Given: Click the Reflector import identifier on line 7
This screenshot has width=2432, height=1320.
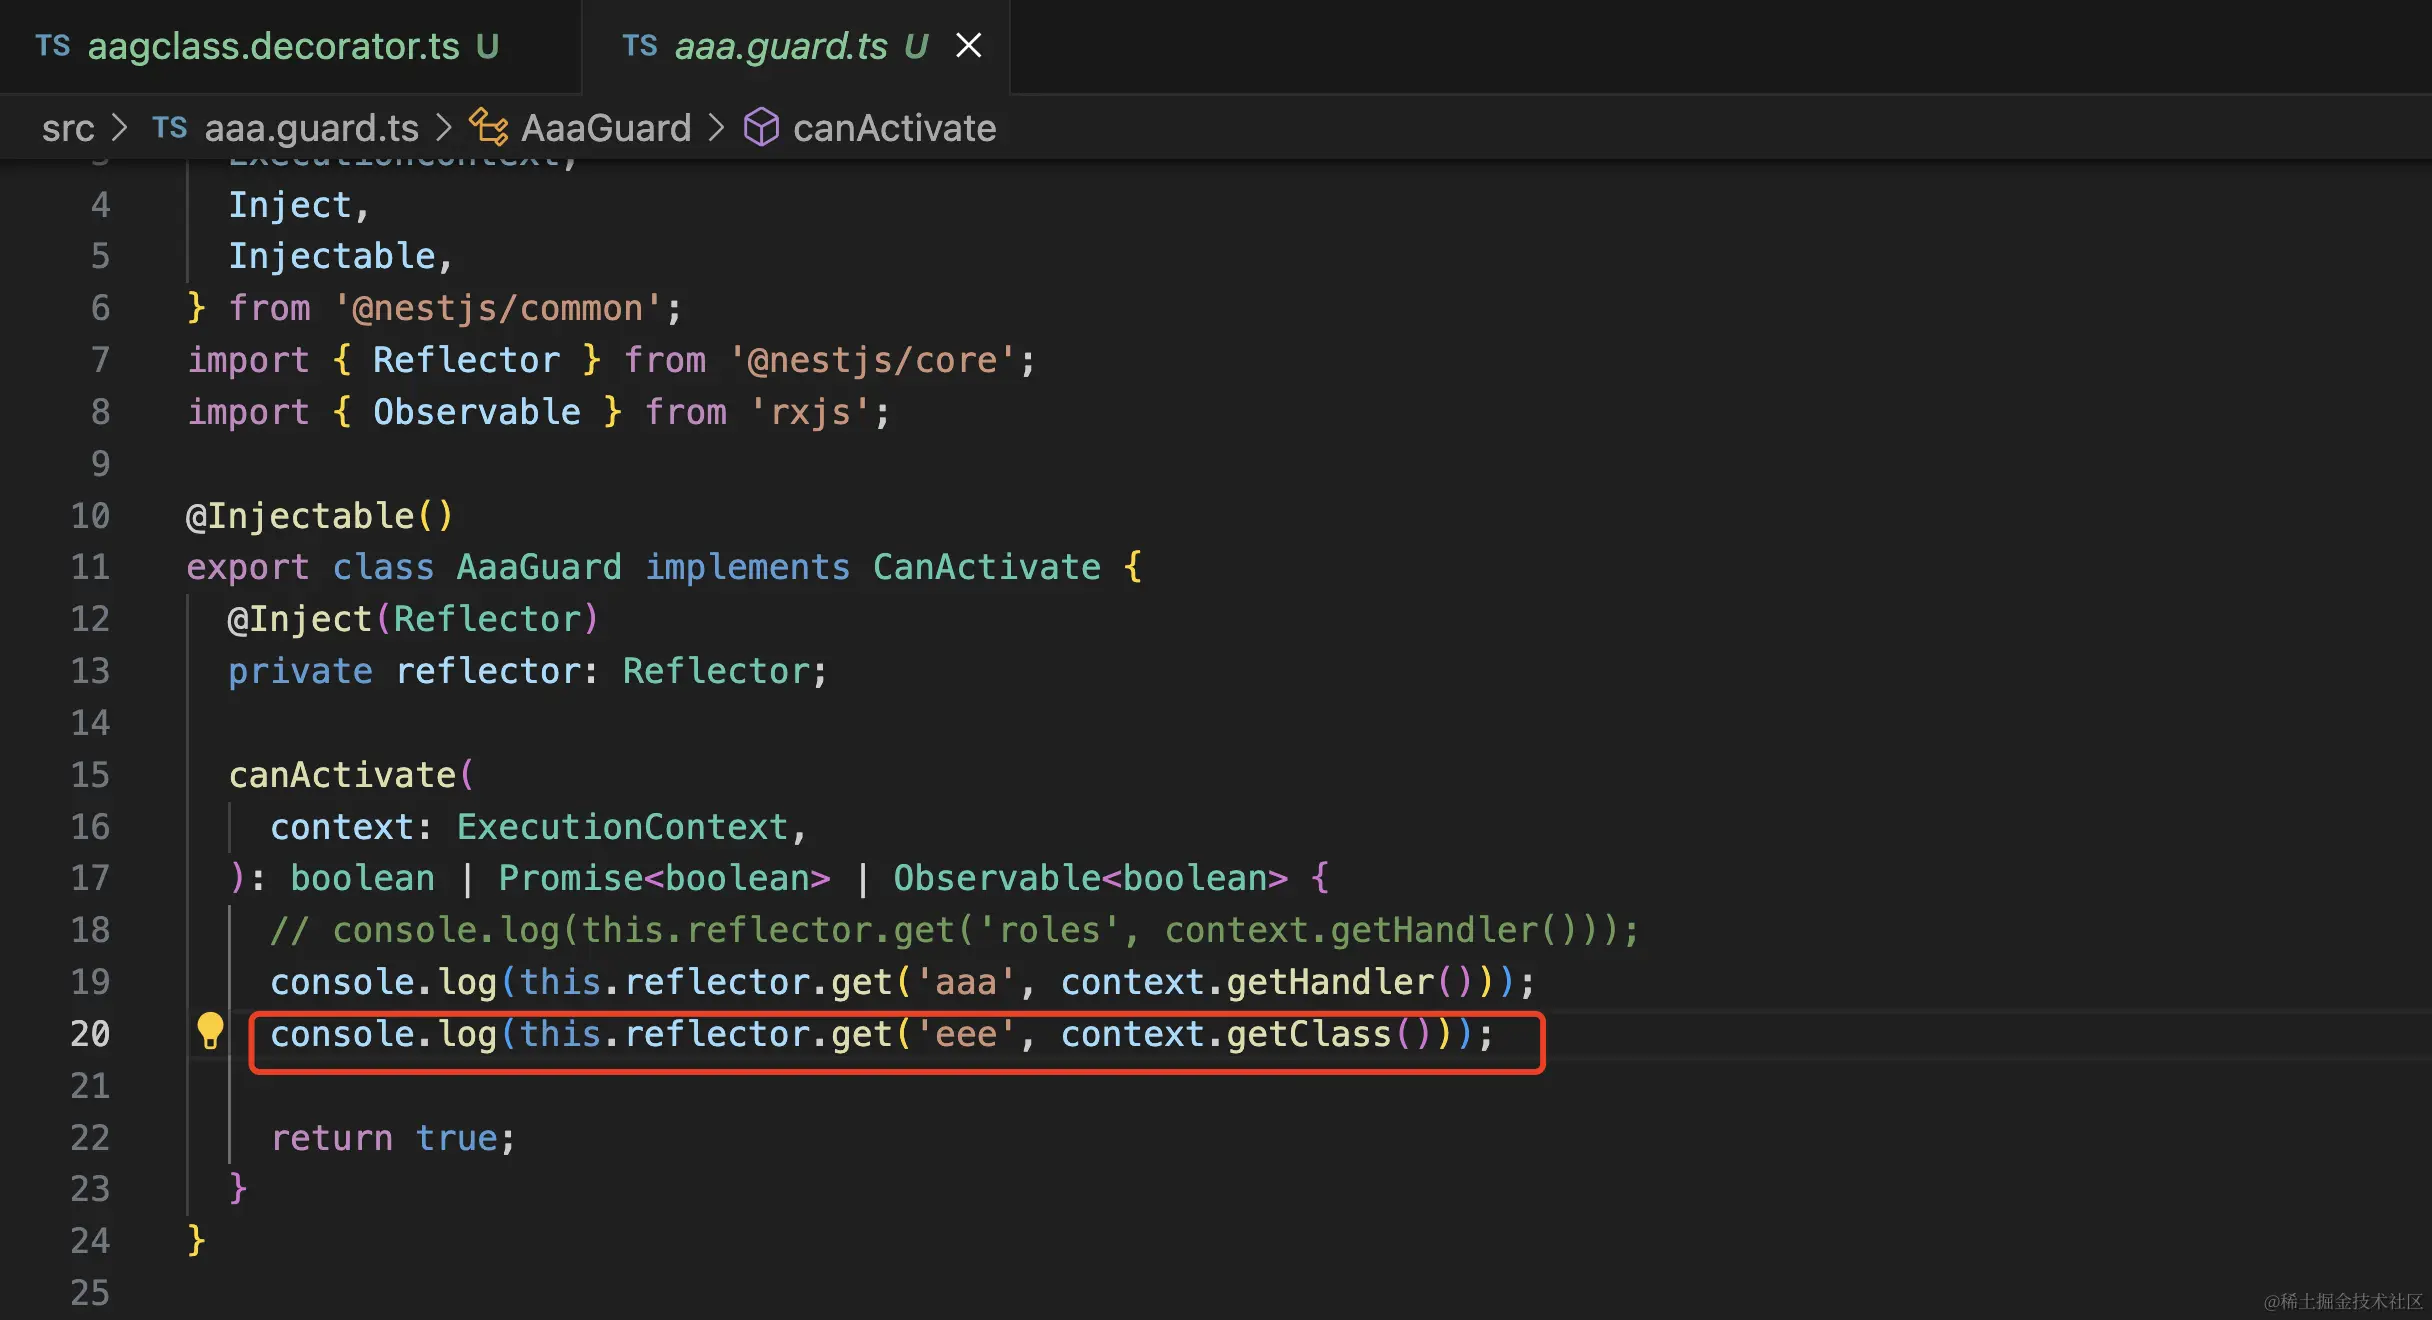Looking at the screenshot, I should point(466,360).
